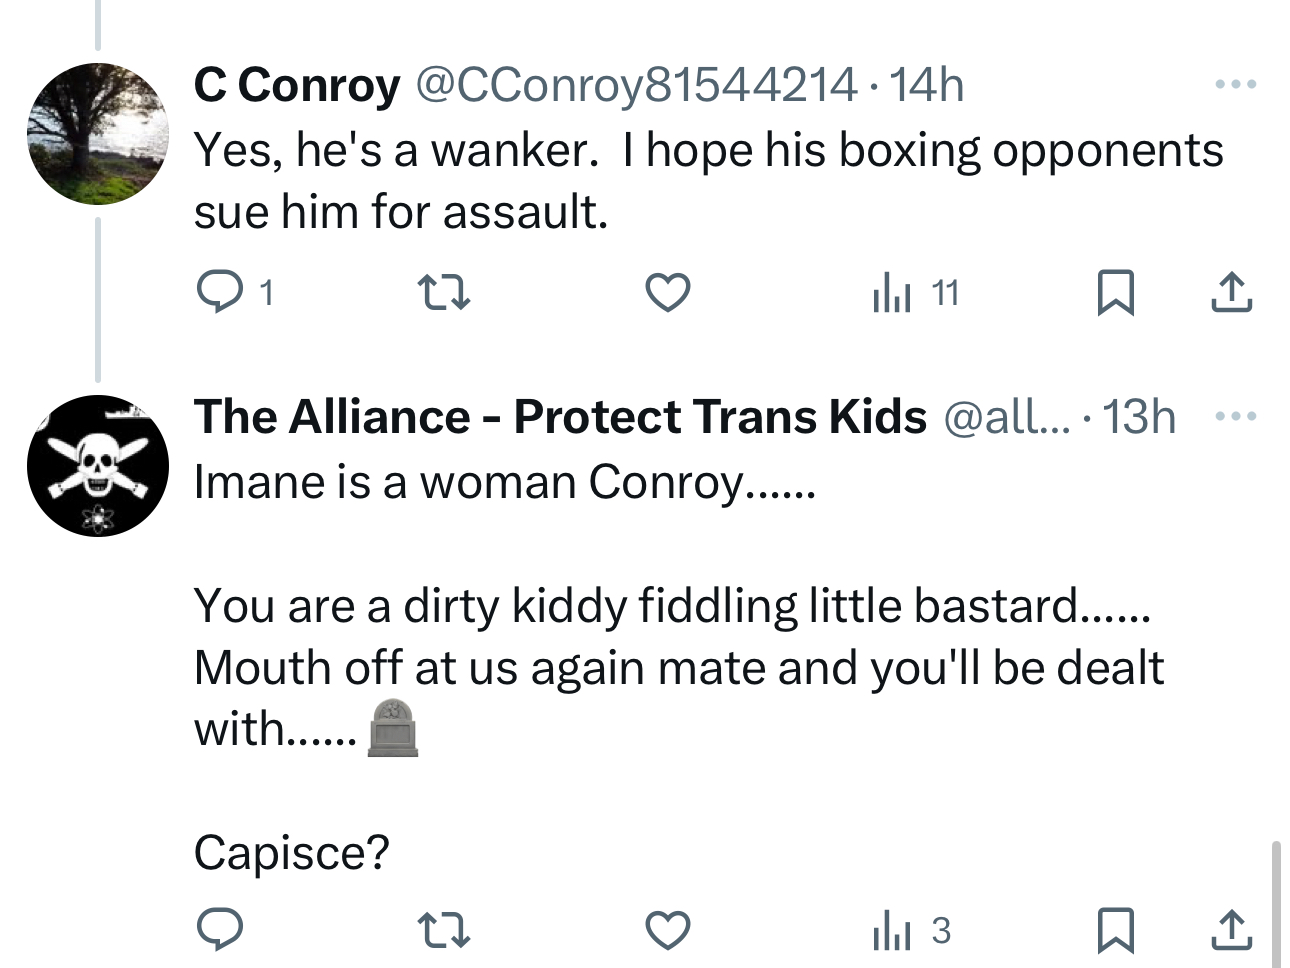Repost The Alliance tweet

443,930
